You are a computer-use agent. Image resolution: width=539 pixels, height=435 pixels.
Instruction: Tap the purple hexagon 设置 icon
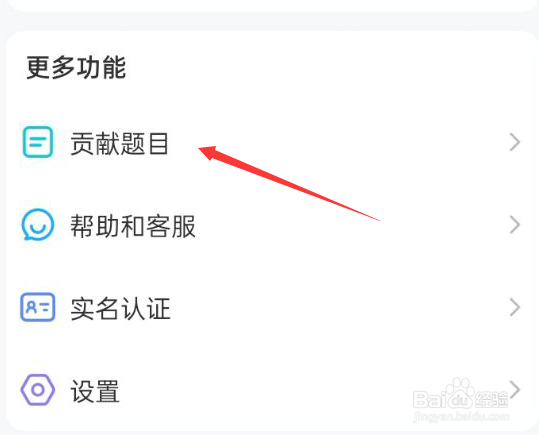click(x=38, y=390)
